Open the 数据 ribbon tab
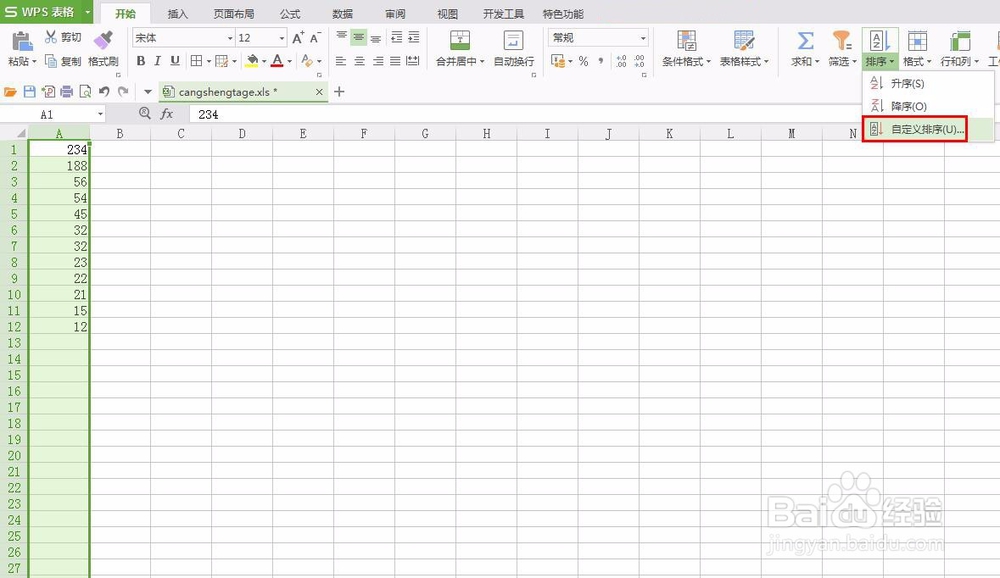The image size is (1000, 578). tap(342, 13)
